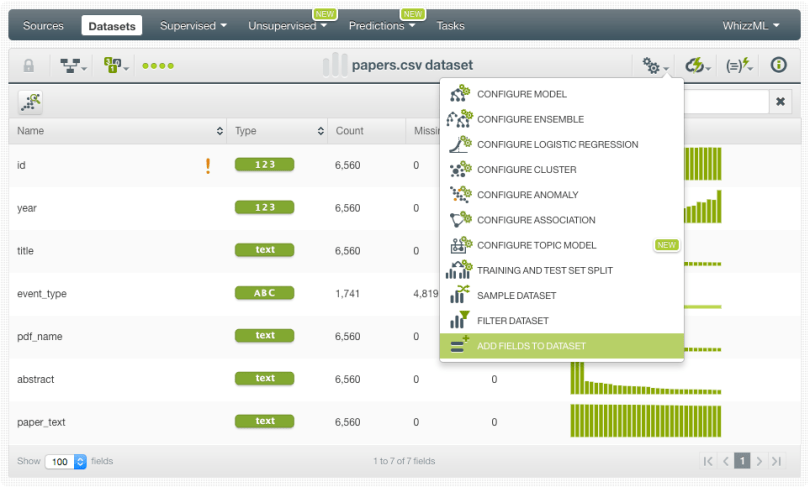Click the four green dots icon
Image resolution: width=810 pixels, height=487 pixels.
[158, 66]
